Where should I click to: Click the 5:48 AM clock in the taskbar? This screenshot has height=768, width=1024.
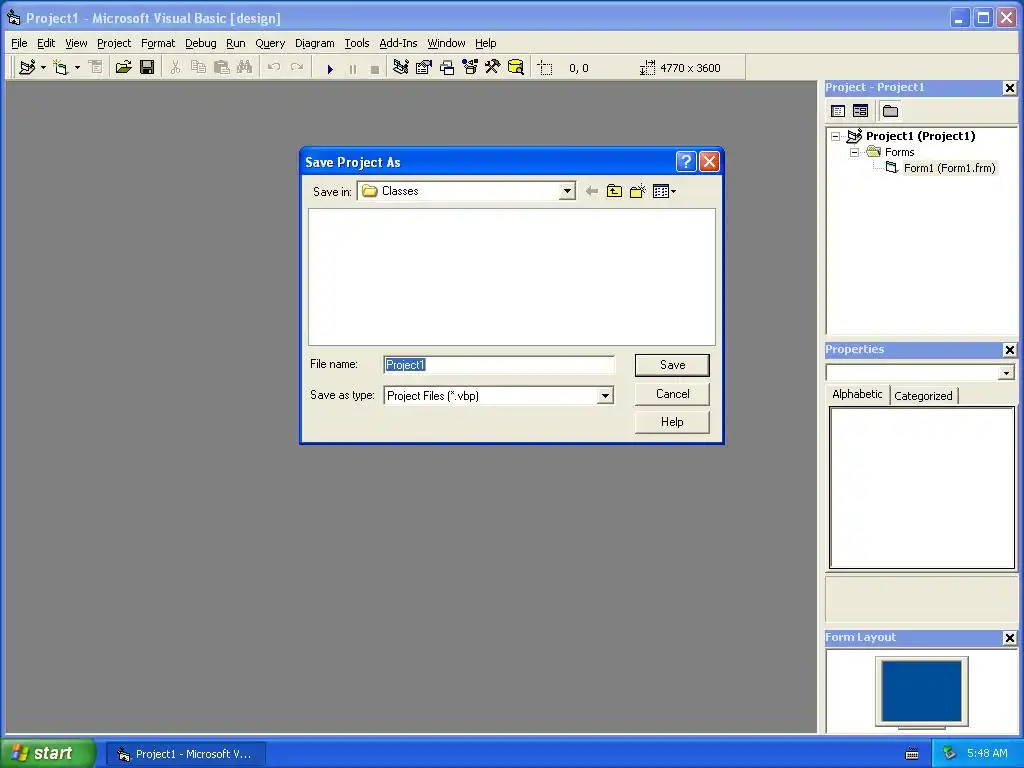coord(987,753)
